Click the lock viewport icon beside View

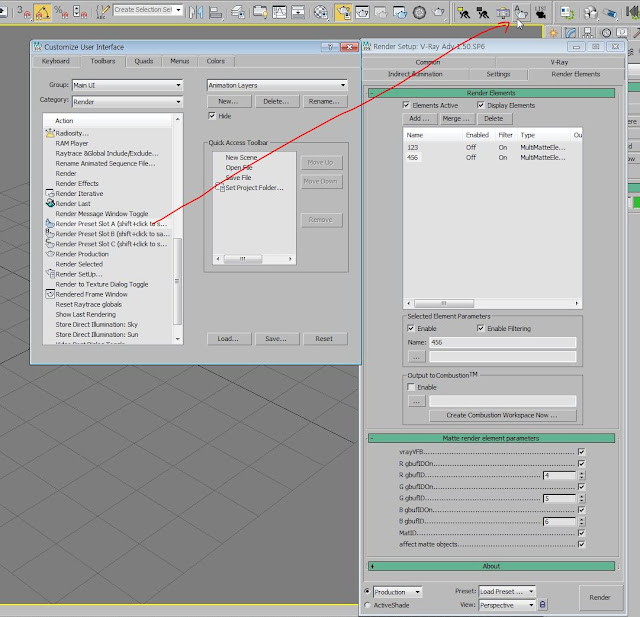[x=542, y=604]
